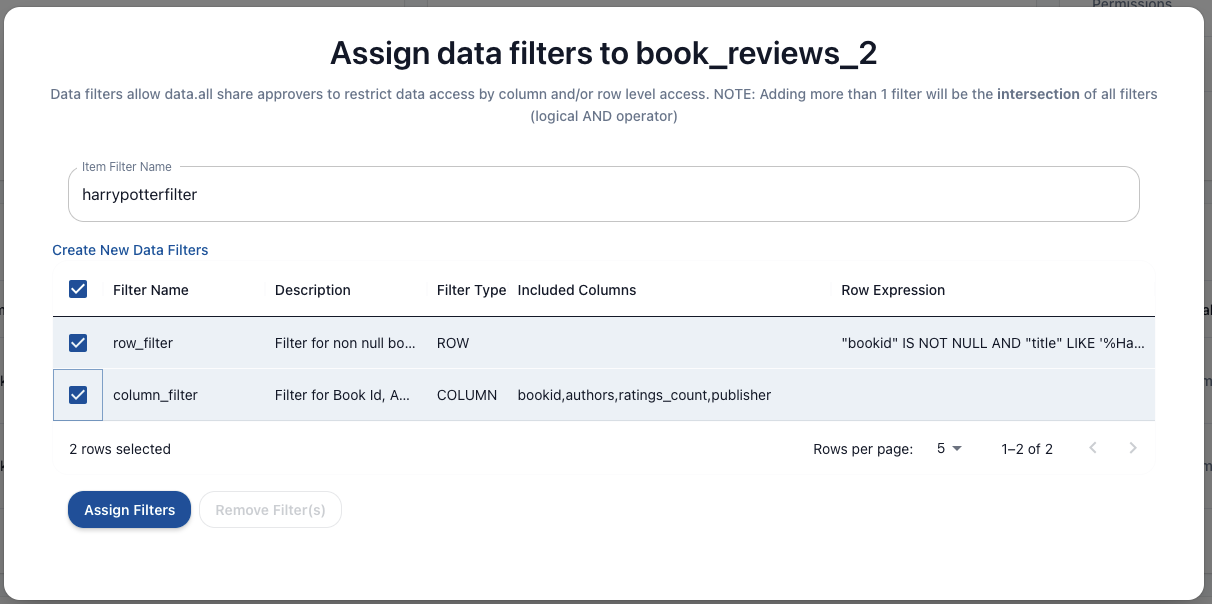Click the Remove Filter(s) button

pos(271,510)
